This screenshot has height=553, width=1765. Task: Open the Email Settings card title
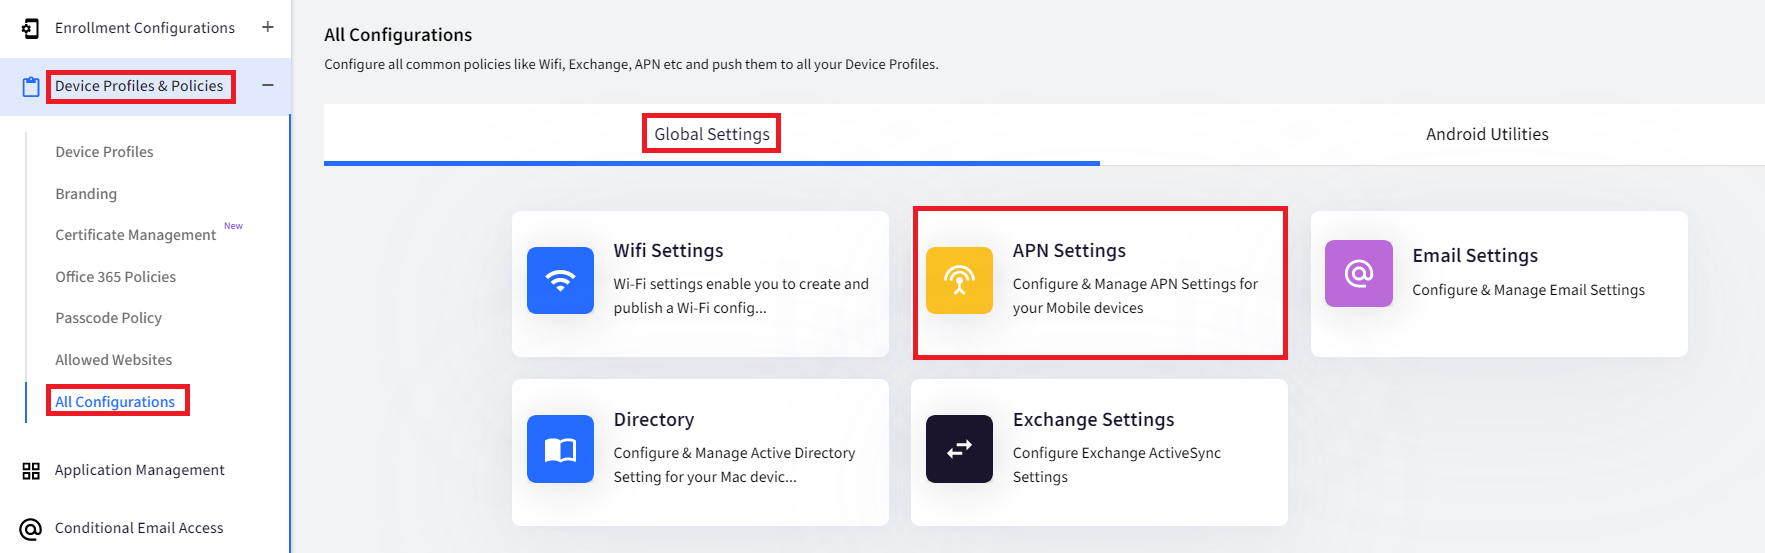pos(1475,256)
